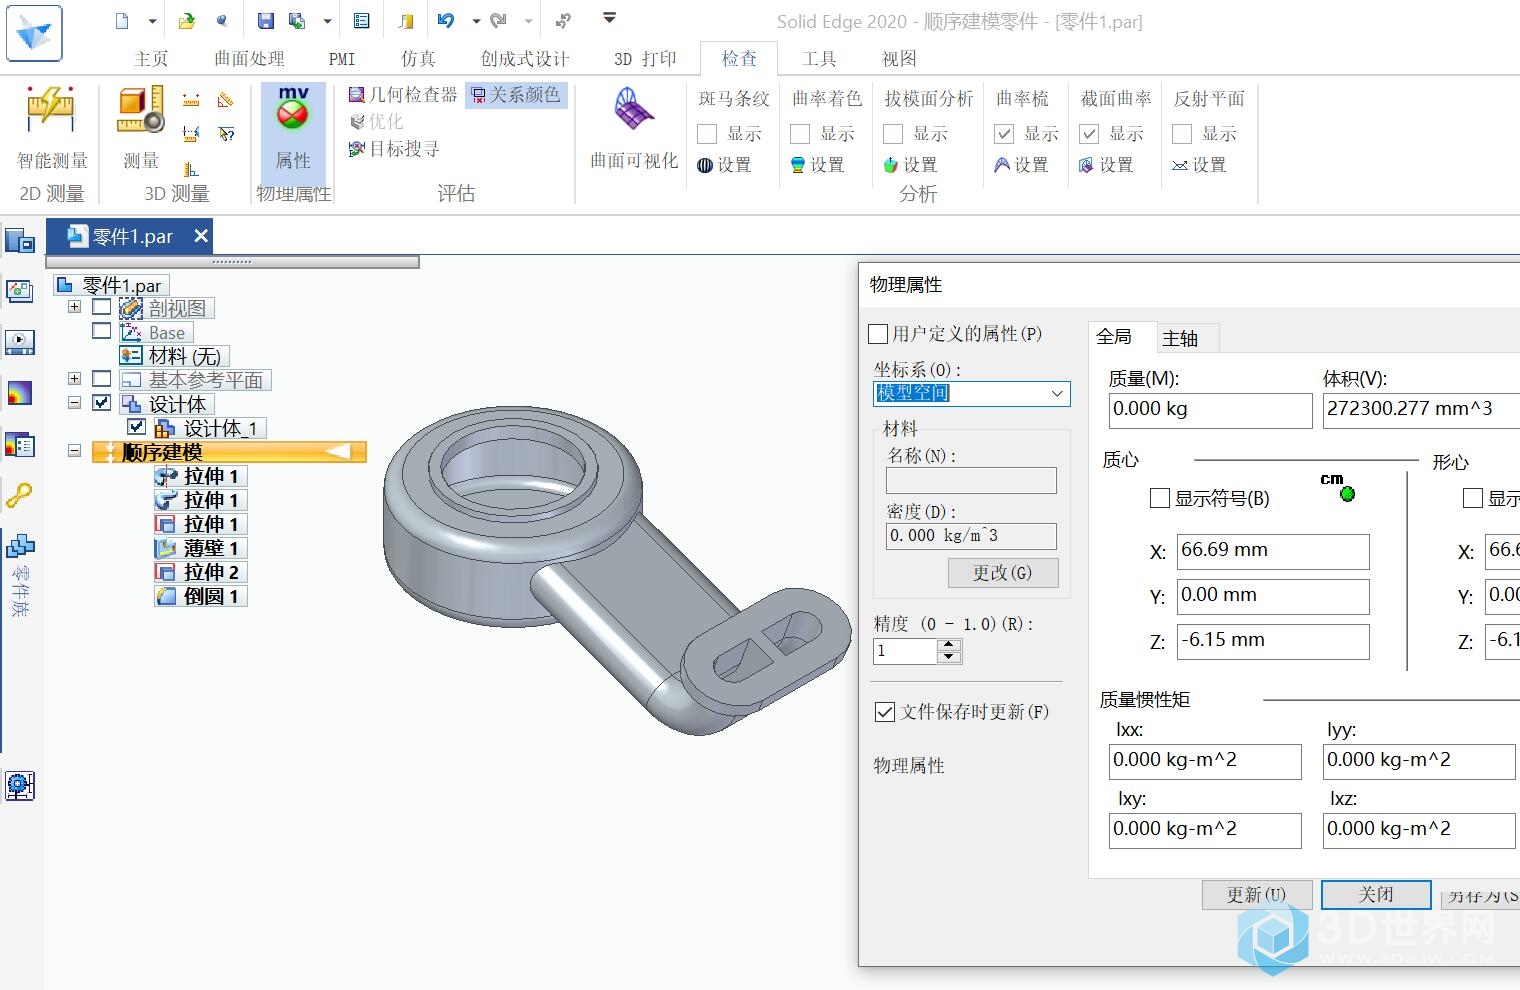Open the 零件族 family of parts sidebar tab
This screenshot has width=1520, height=990.
pos(19,575)
